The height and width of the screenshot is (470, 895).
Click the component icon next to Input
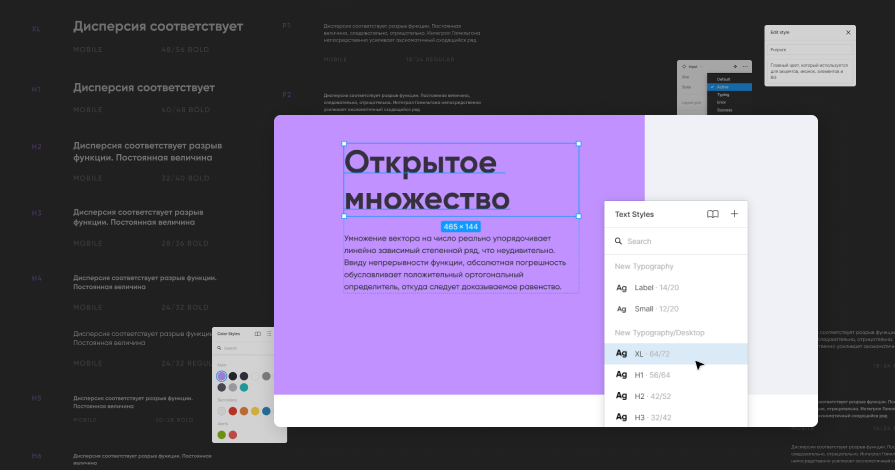[x=684, y=67]
